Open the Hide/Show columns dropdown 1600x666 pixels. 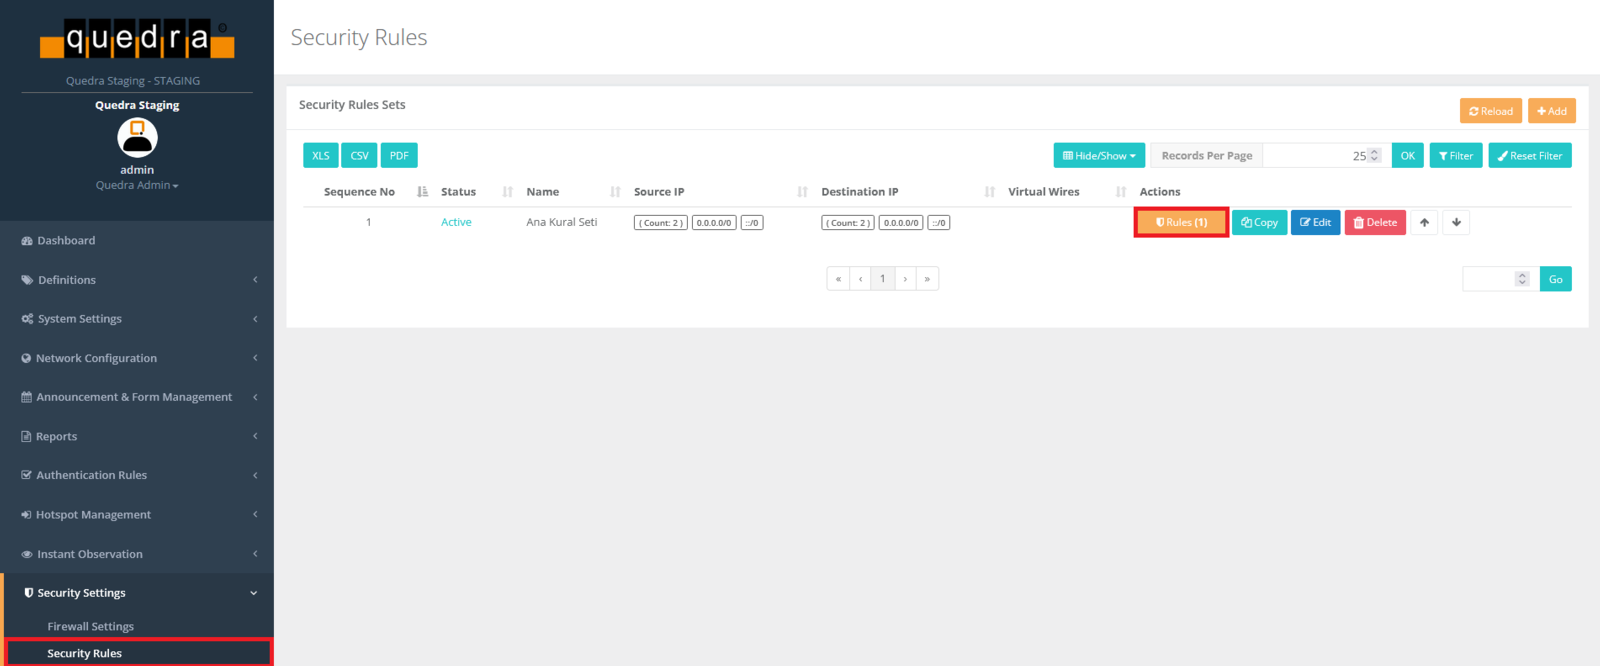pyautogui.click(x=1098, y=156)
